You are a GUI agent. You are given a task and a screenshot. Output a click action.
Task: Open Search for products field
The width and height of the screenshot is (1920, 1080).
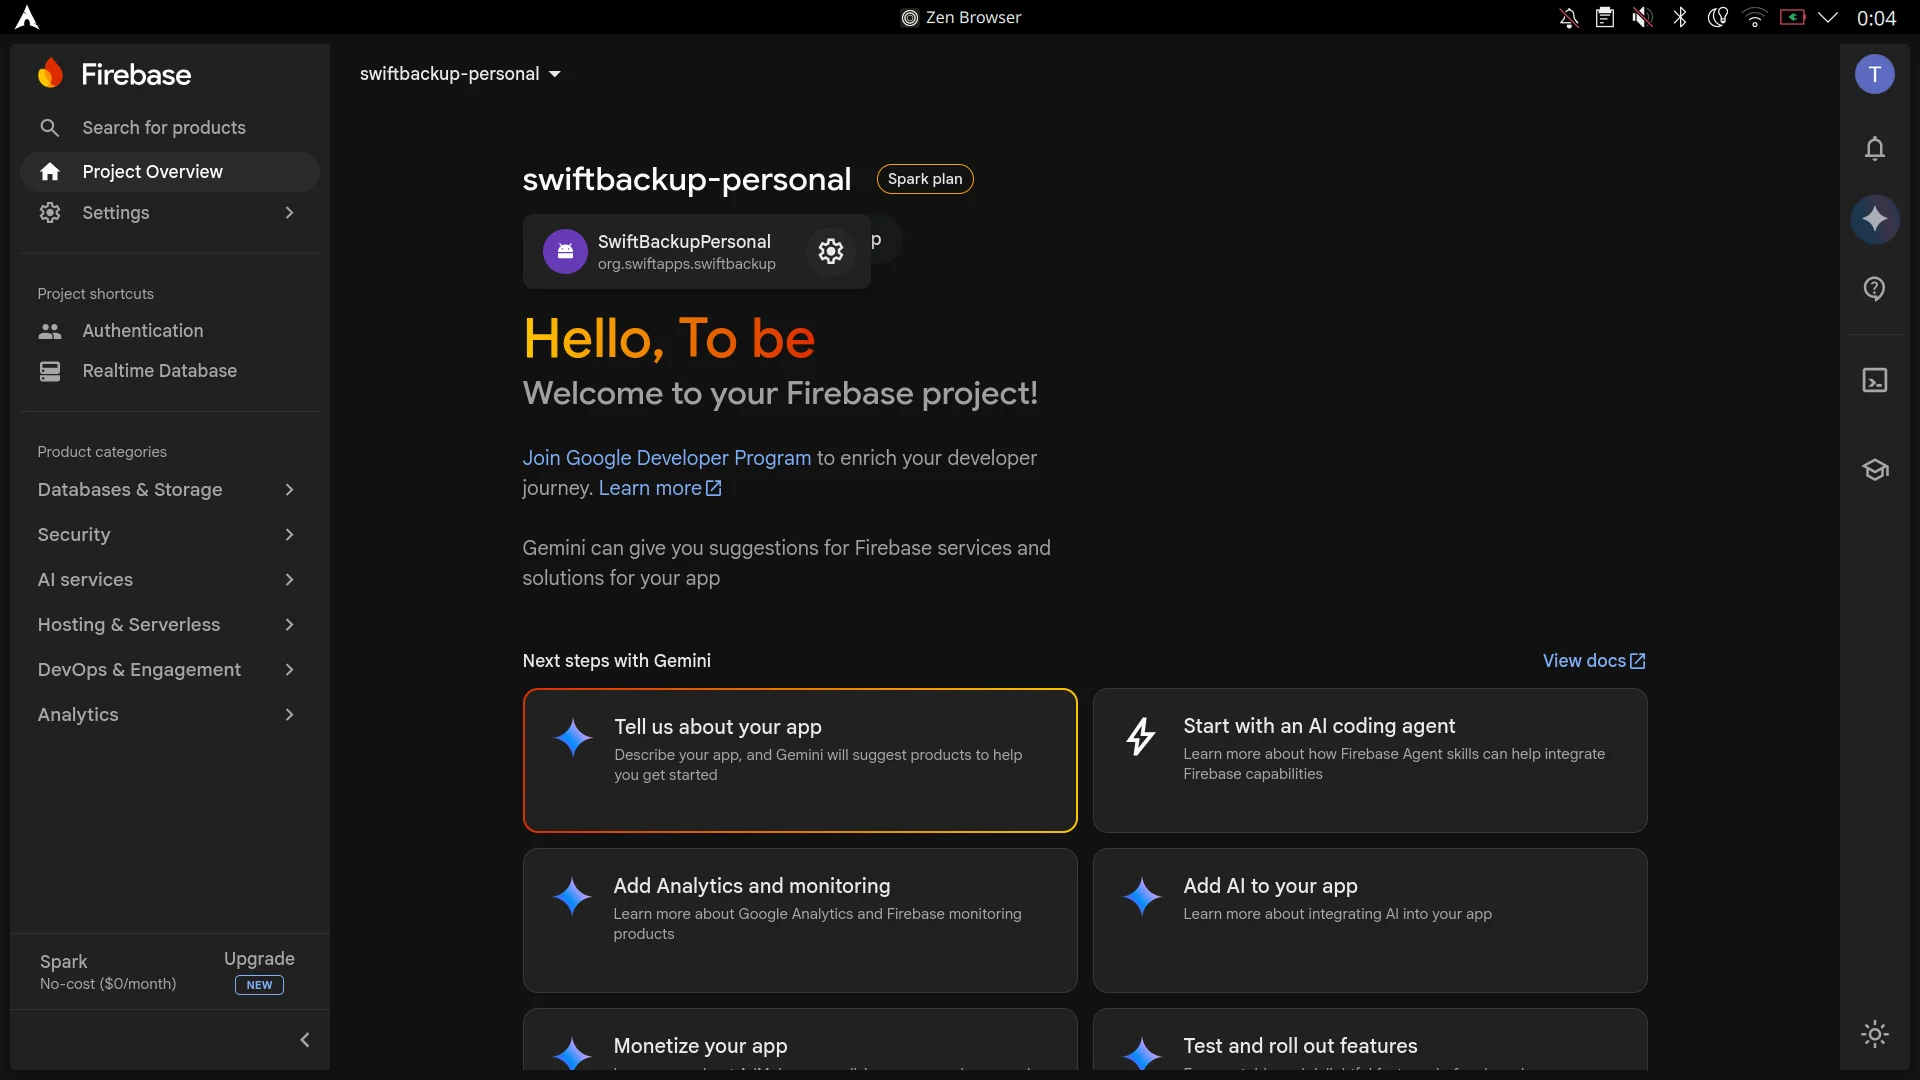[x=170, y=128]
